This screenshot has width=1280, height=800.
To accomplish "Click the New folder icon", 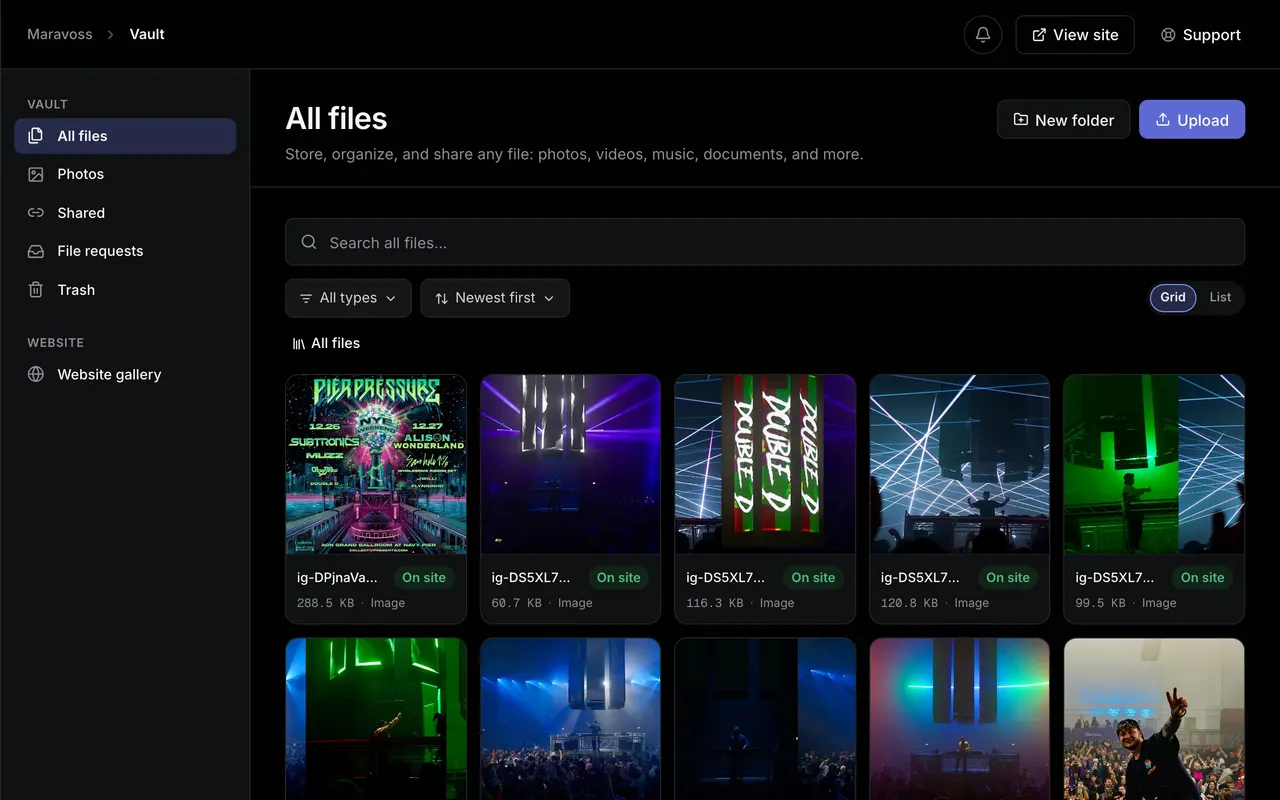I will (x=1020, y=119).
